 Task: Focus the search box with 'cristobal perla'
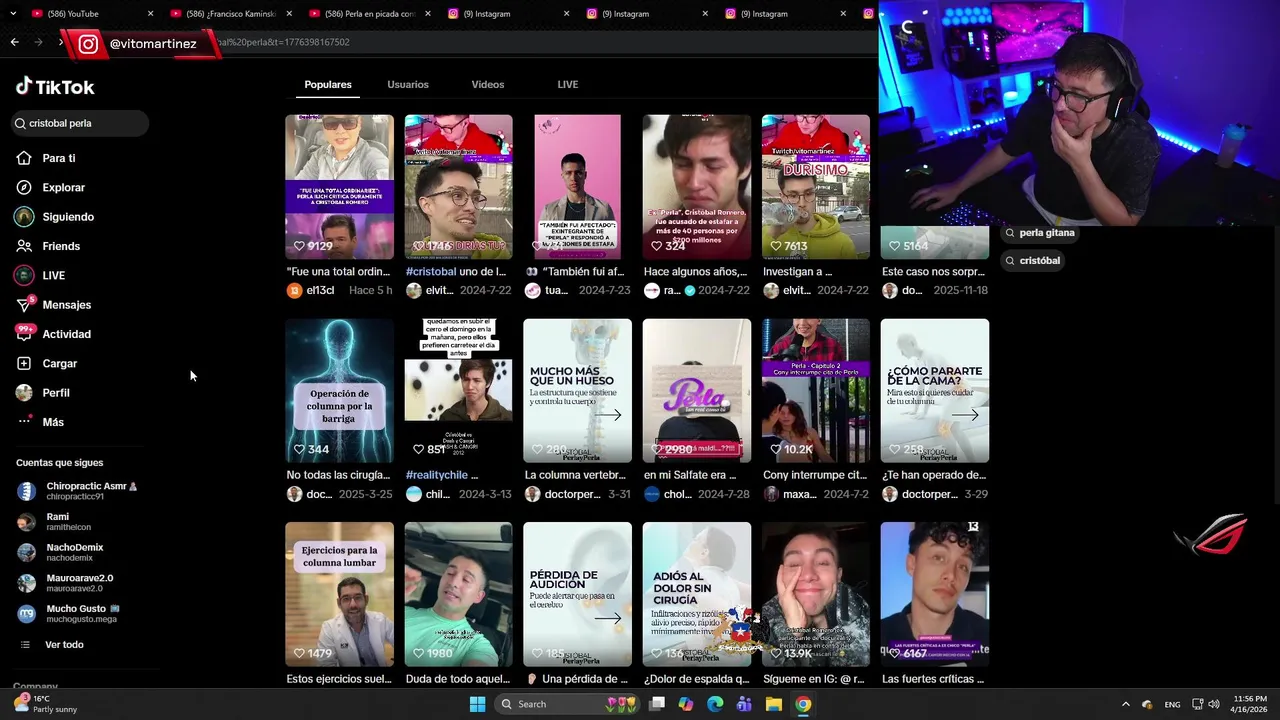coord(80,123)
